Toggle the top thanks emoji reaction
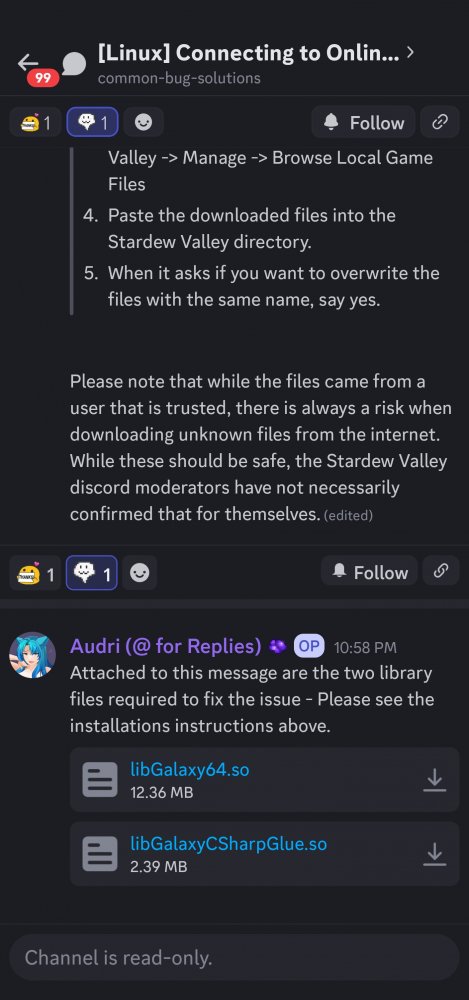469x1000 pixels. [x=36, y=122]
